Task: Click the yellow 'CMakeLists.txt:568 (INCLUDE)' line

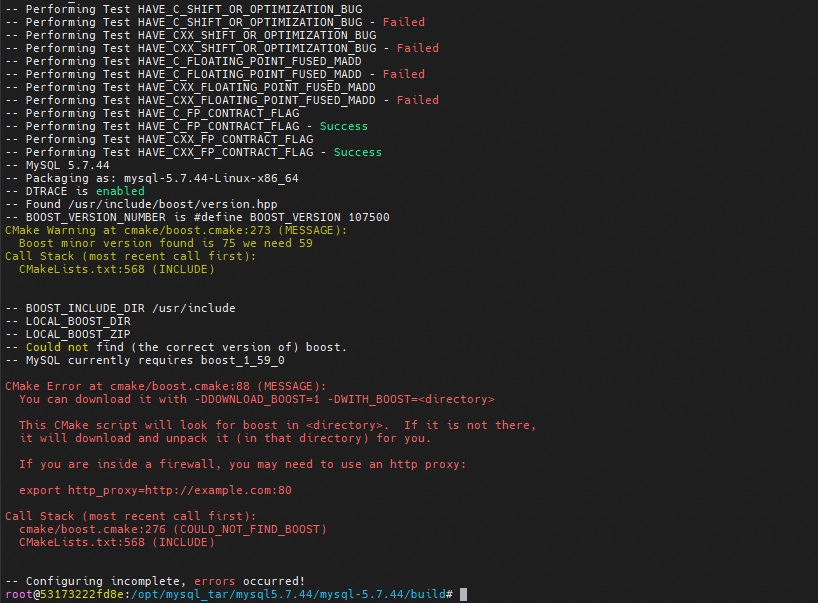Action: [117, 270]
